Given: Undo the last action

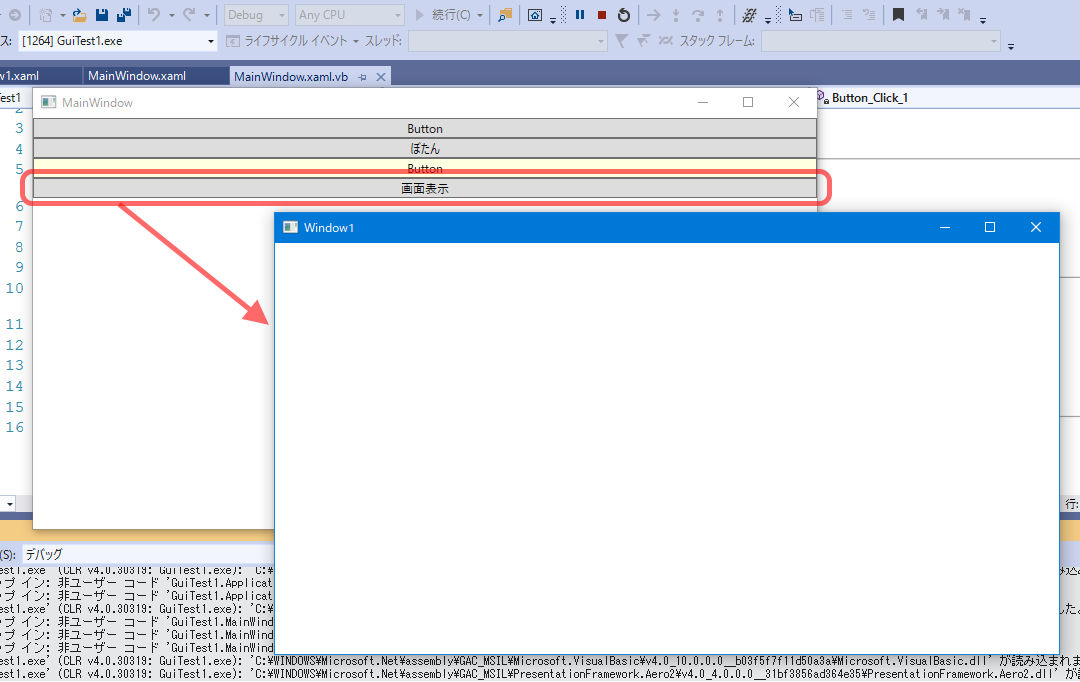Looking at the screenshot, I should click(x=154, y=14).
